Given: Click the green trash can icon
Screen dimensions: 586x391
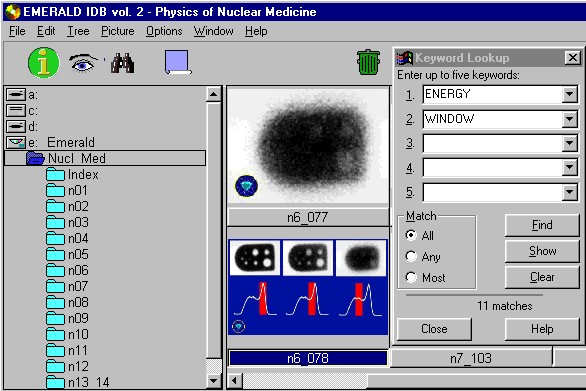Looking at the screenshot, I should [x=368, y=62].
